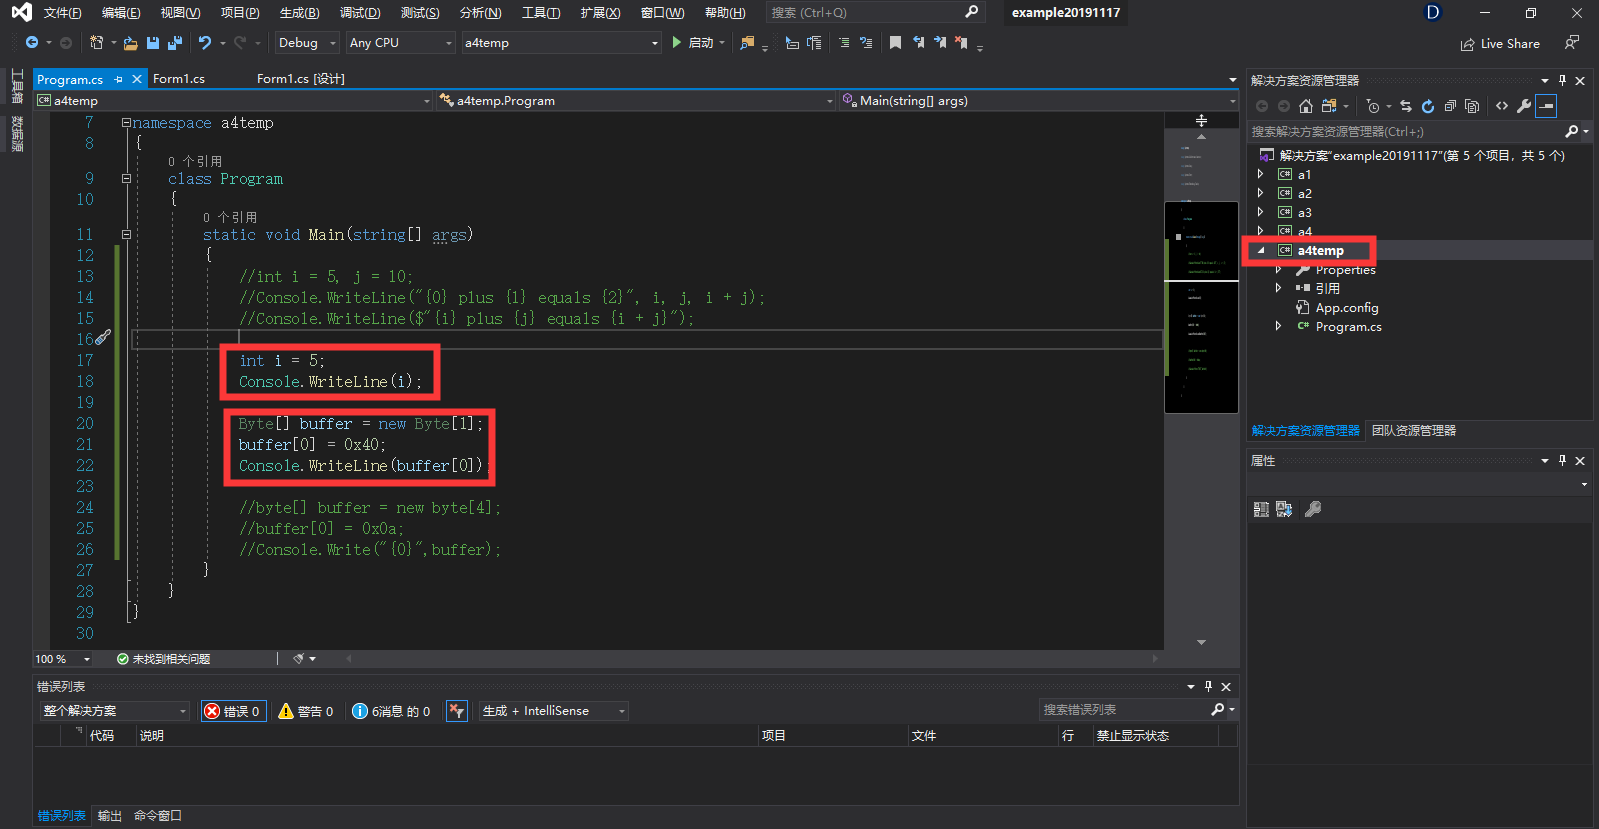Collapse all nodes in Solution Explorer

(x=1450, y=106)
